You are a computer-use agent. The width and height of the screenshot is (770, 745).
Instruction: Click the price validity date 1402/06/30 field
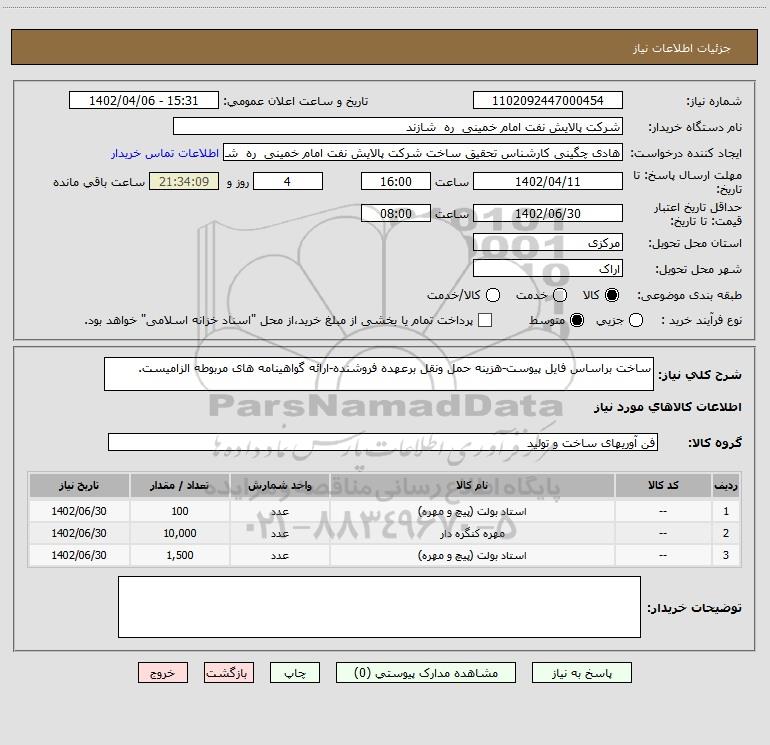[x=548, y=213]
